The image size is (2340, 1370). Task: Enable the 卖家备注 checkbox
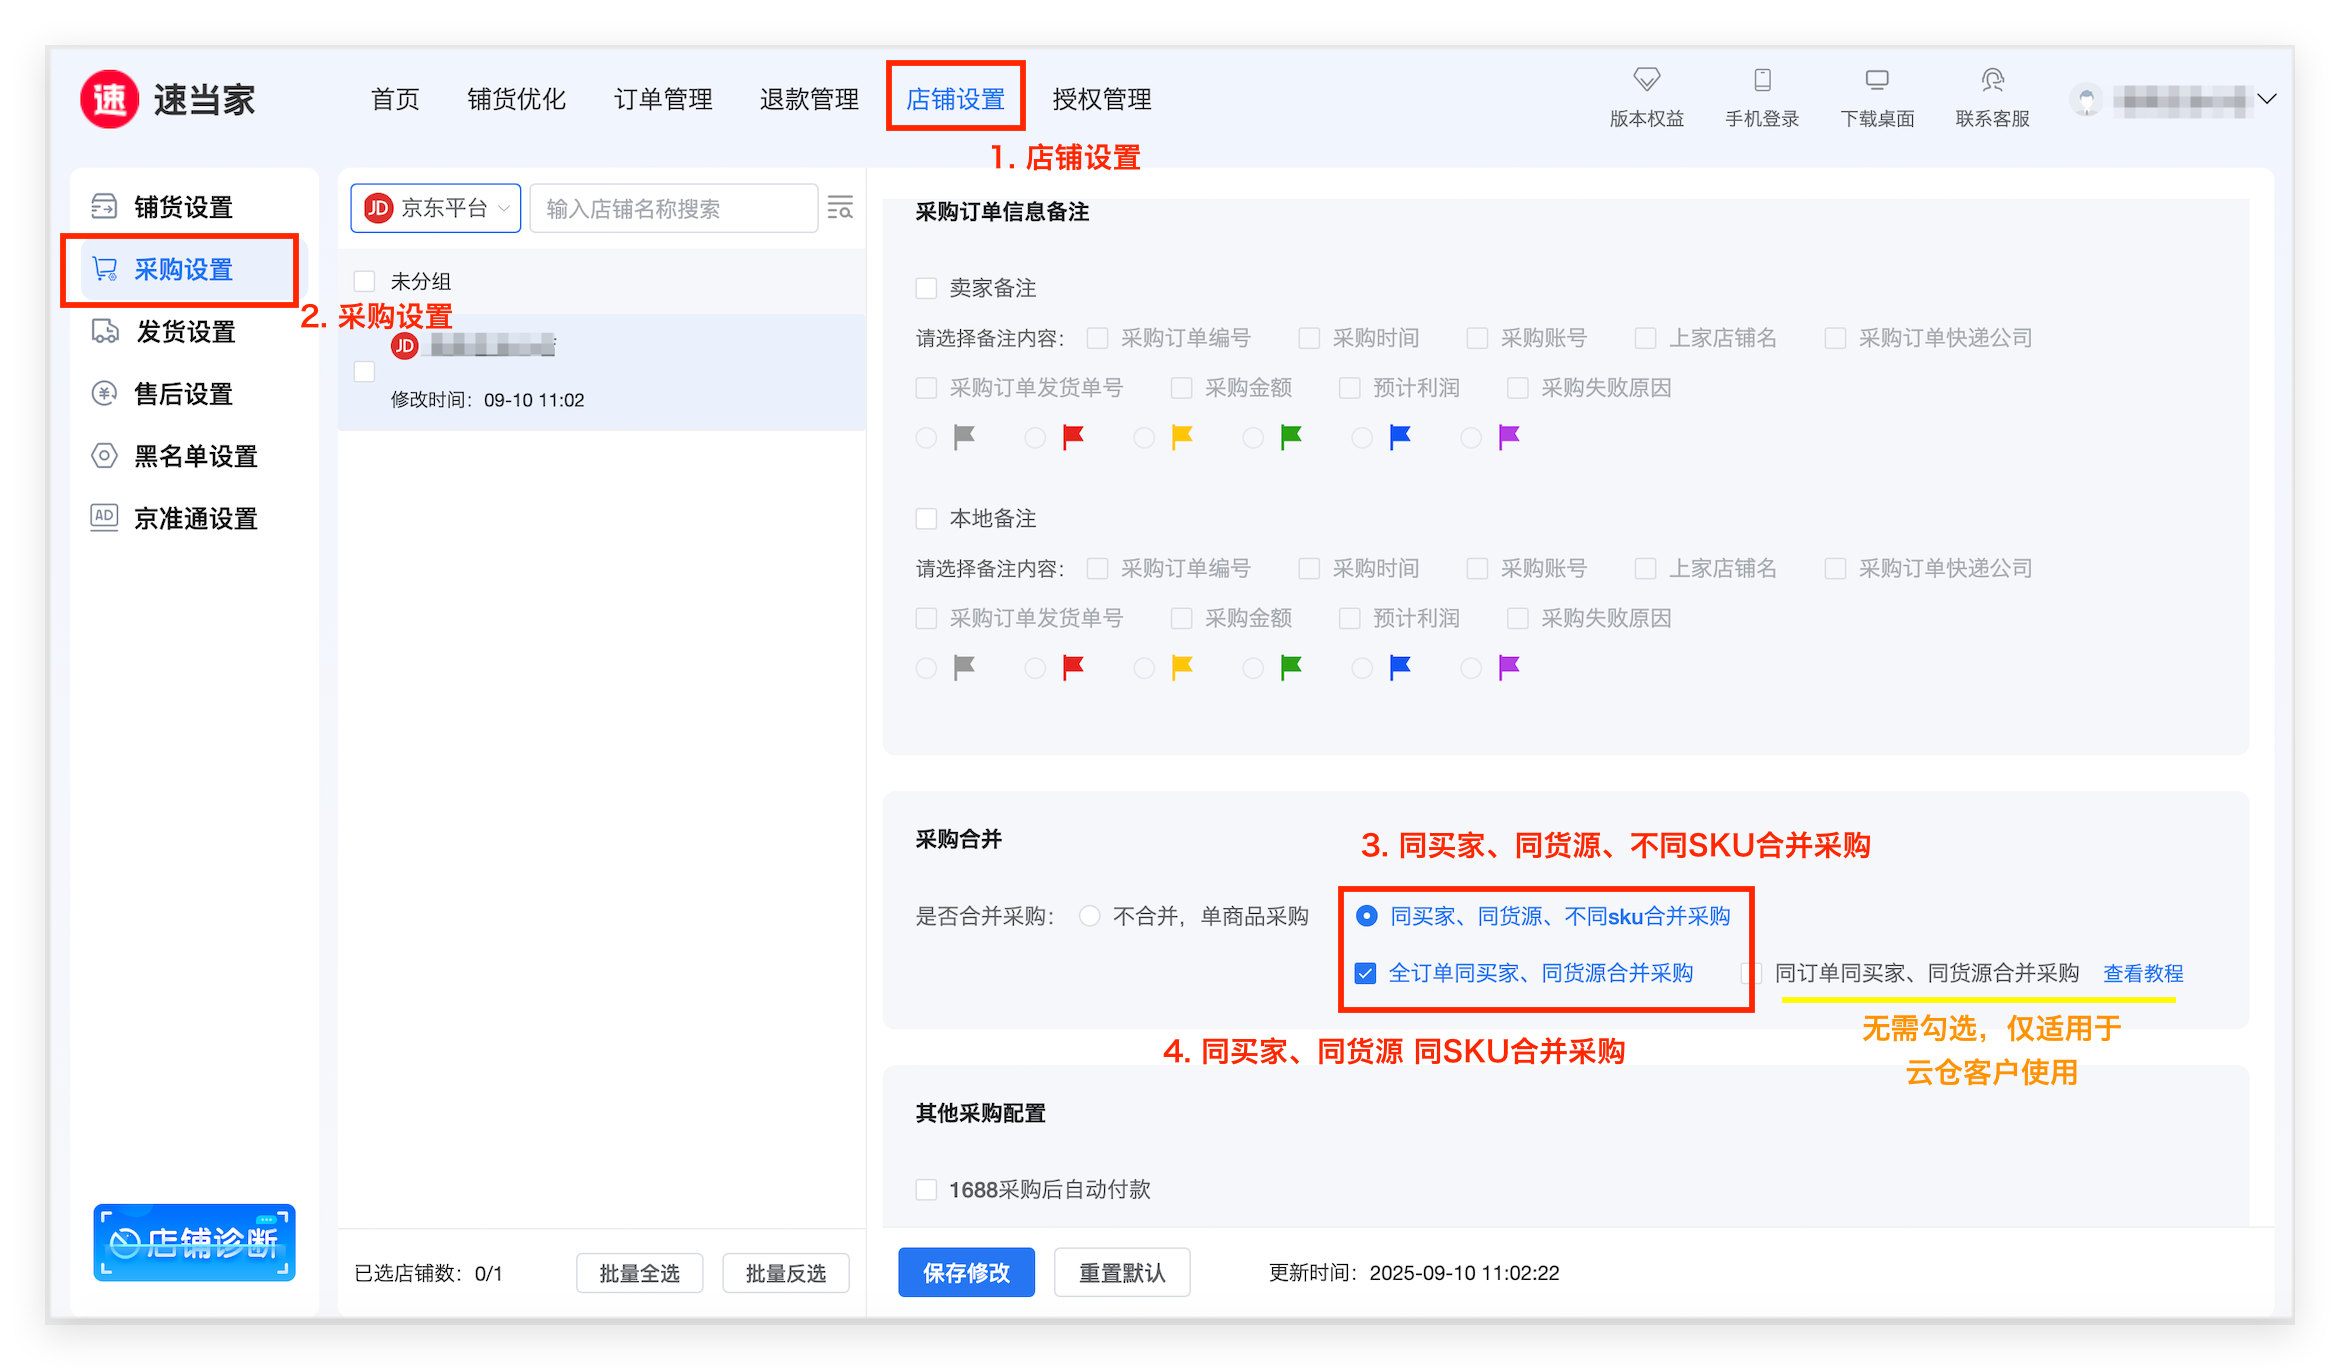pos(927,289)
